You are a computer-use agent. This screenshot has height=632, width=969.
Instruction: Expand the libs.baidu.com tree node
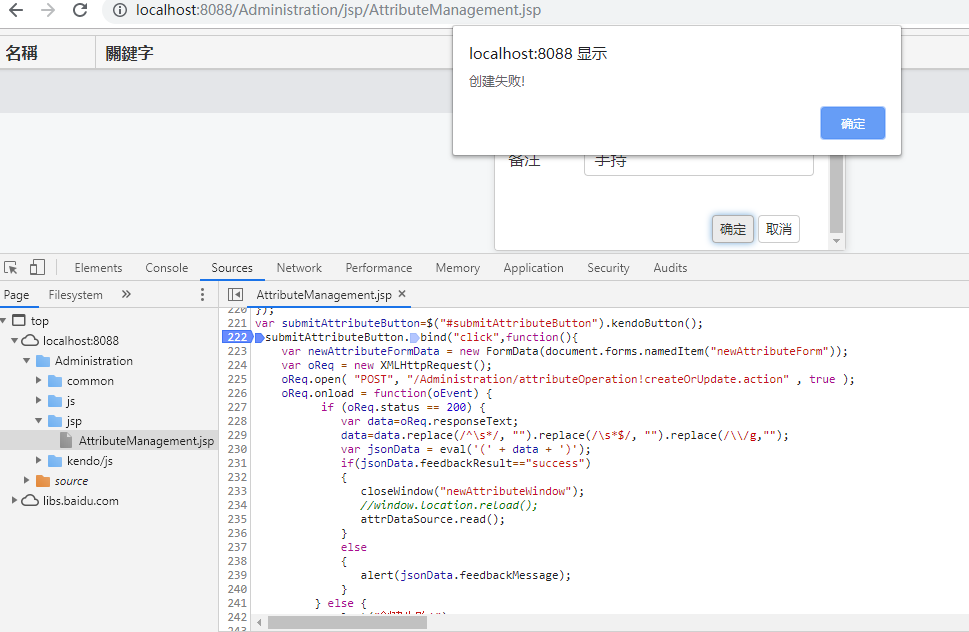point(14,500)
